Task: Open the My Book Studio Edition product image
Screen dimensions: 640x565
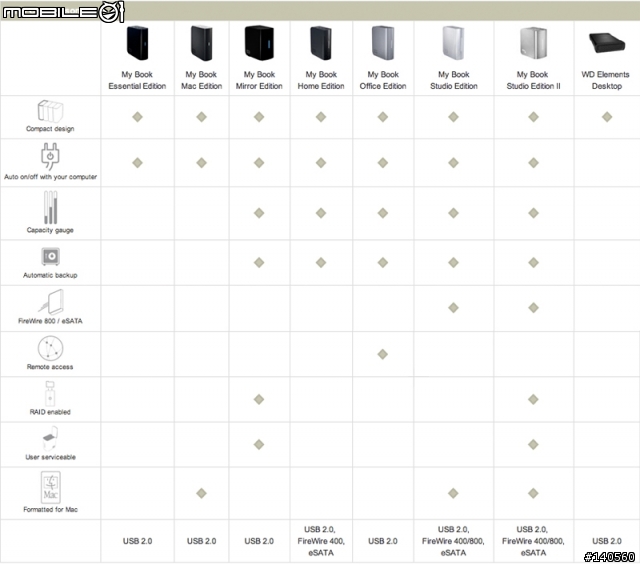Action: [x=453, y=43]
